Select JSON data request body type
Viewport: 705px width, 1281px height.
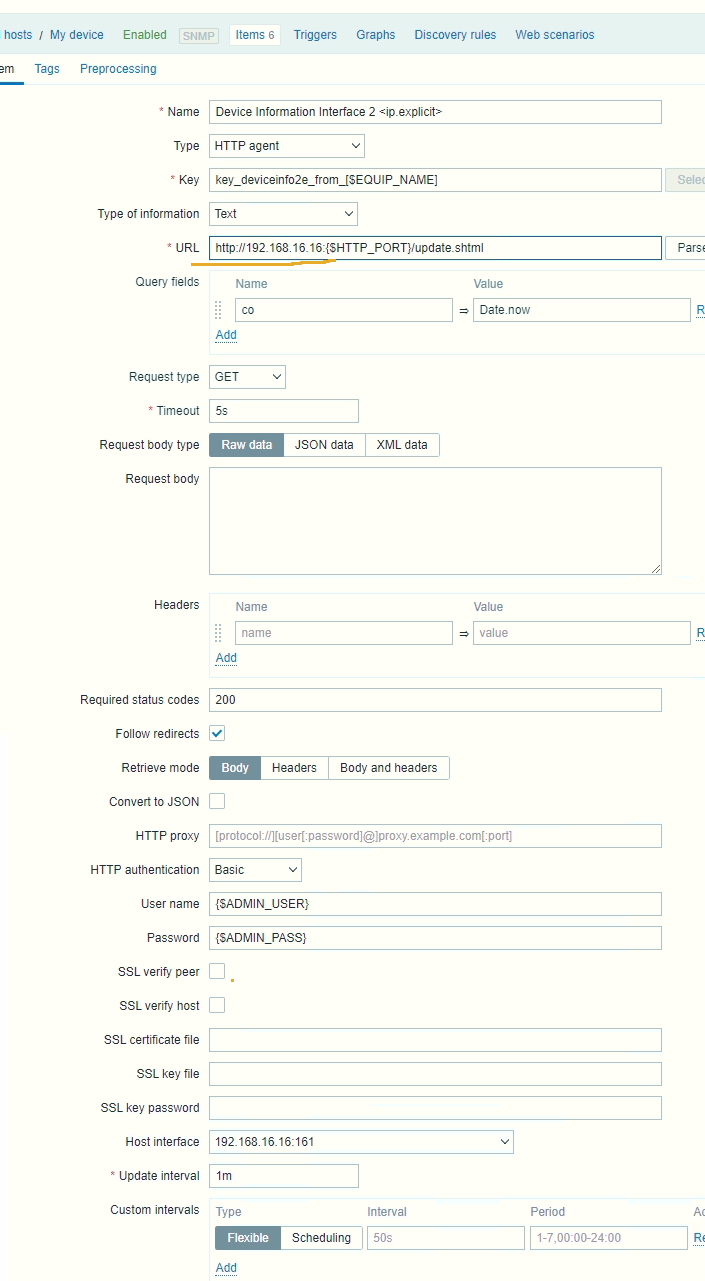pyautogui.click(x=324, y=445)
